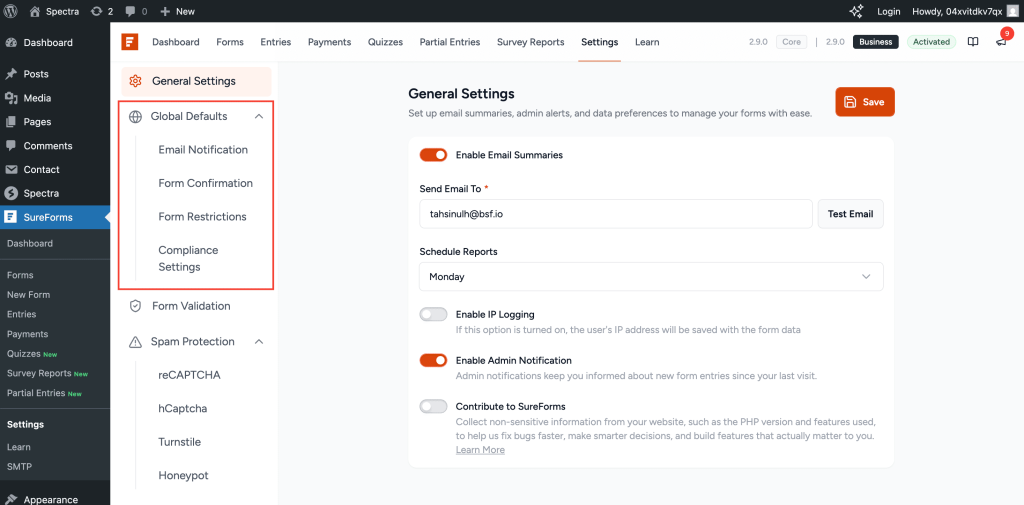Open Turnstile settings
Image resolution: width=1024 pixels, height=505 pixels.
pos(180,442)
